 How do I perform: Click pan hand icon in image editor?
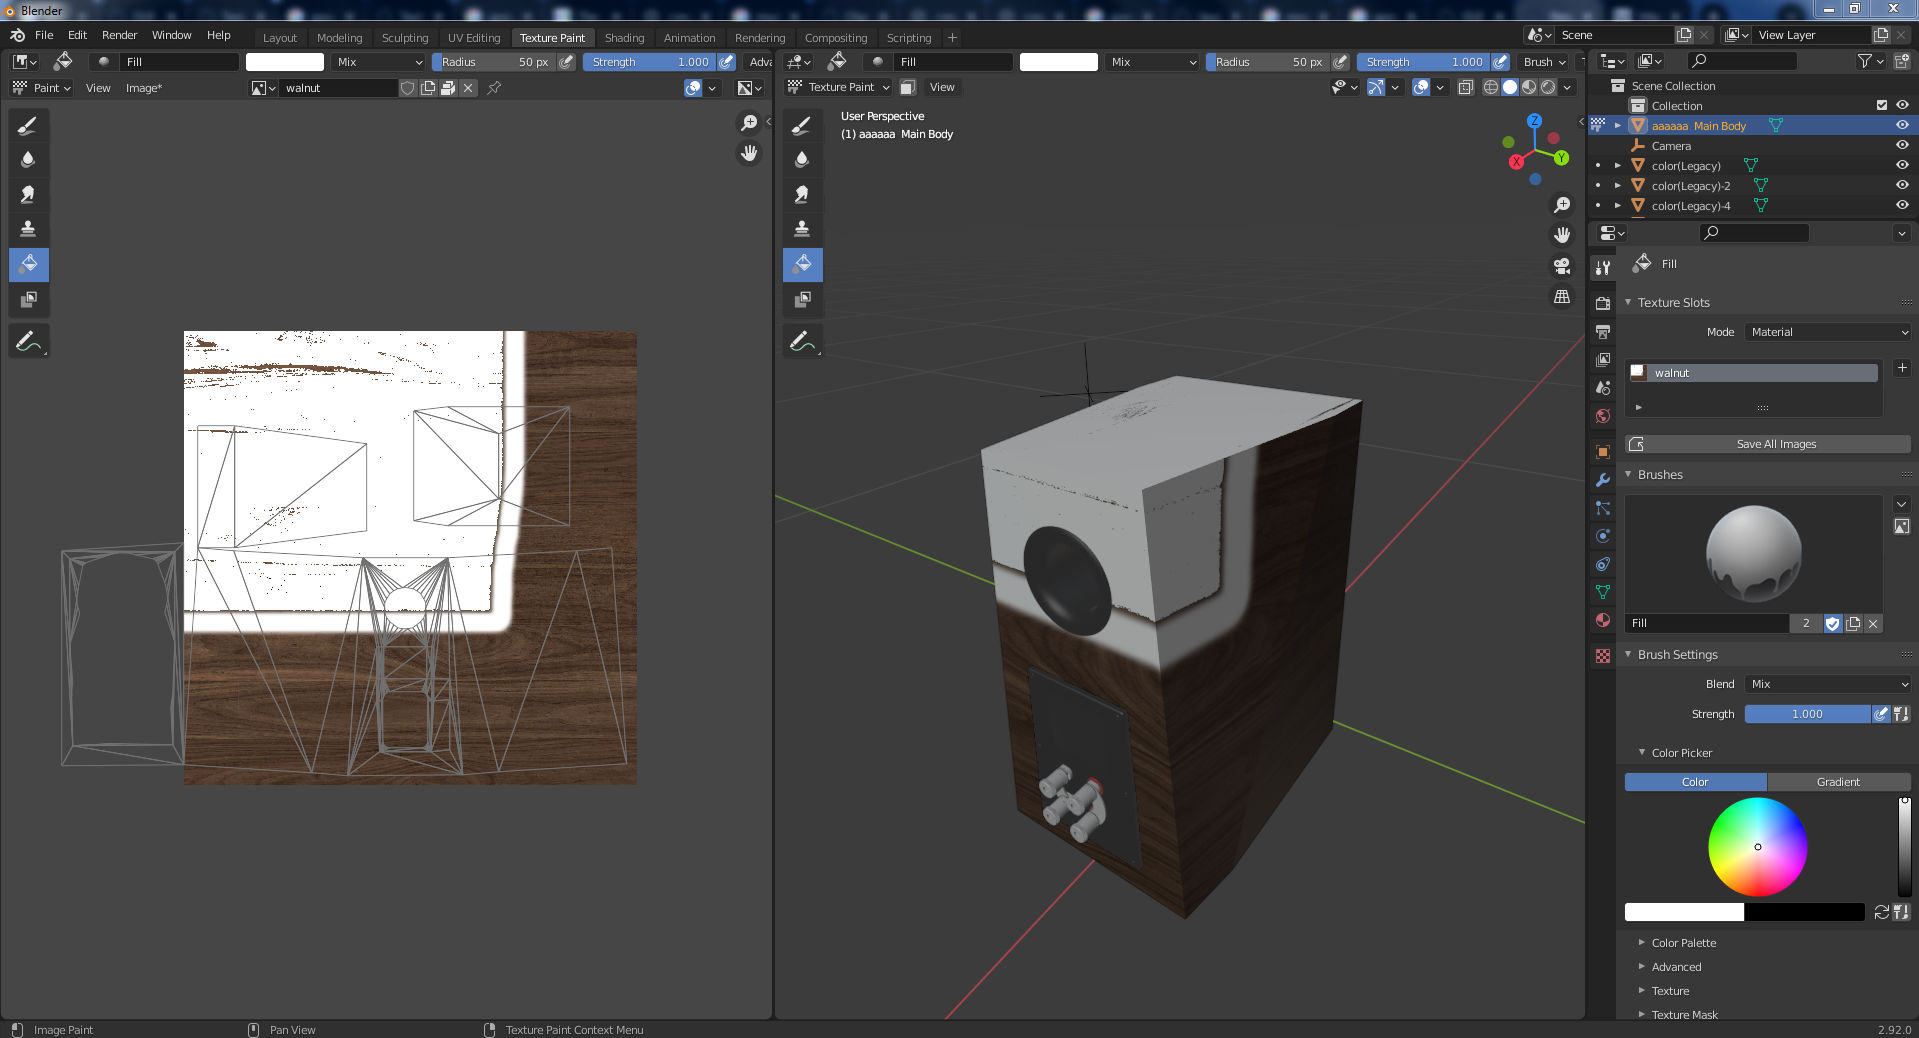[749, 153]
